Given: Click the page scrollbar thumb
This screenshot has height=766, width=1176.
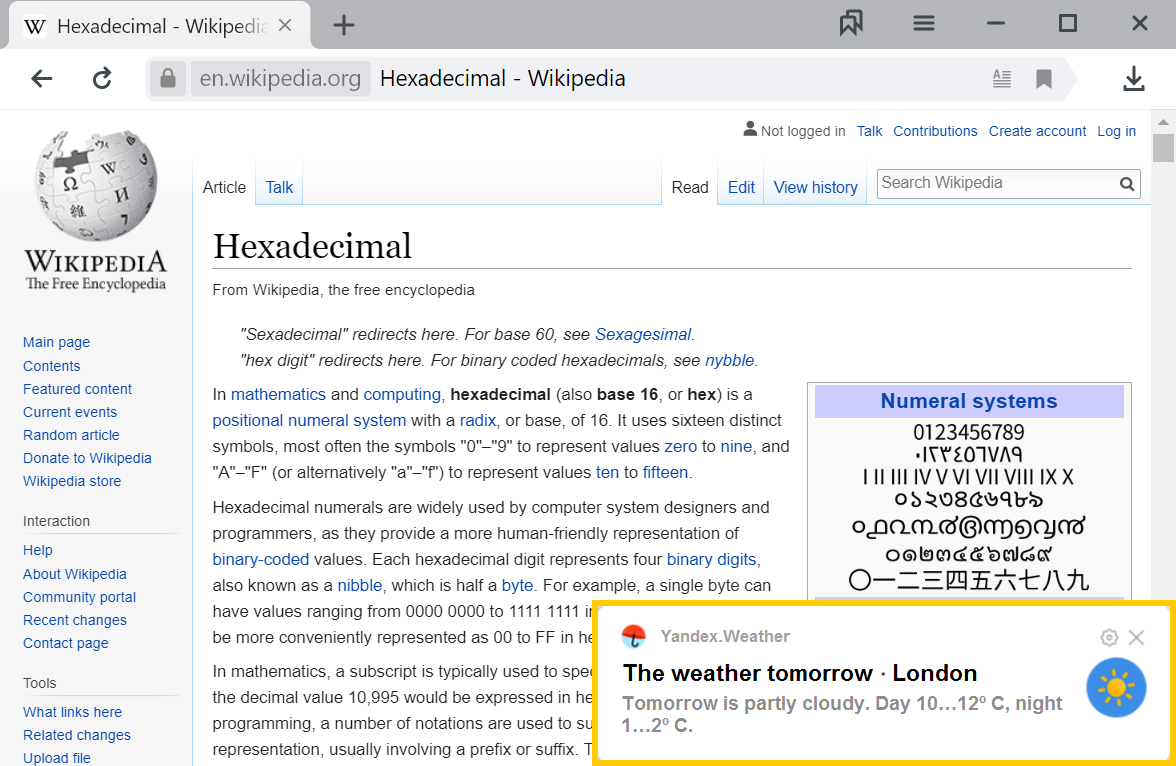Looking at the screenshot, I should 1163,148.
